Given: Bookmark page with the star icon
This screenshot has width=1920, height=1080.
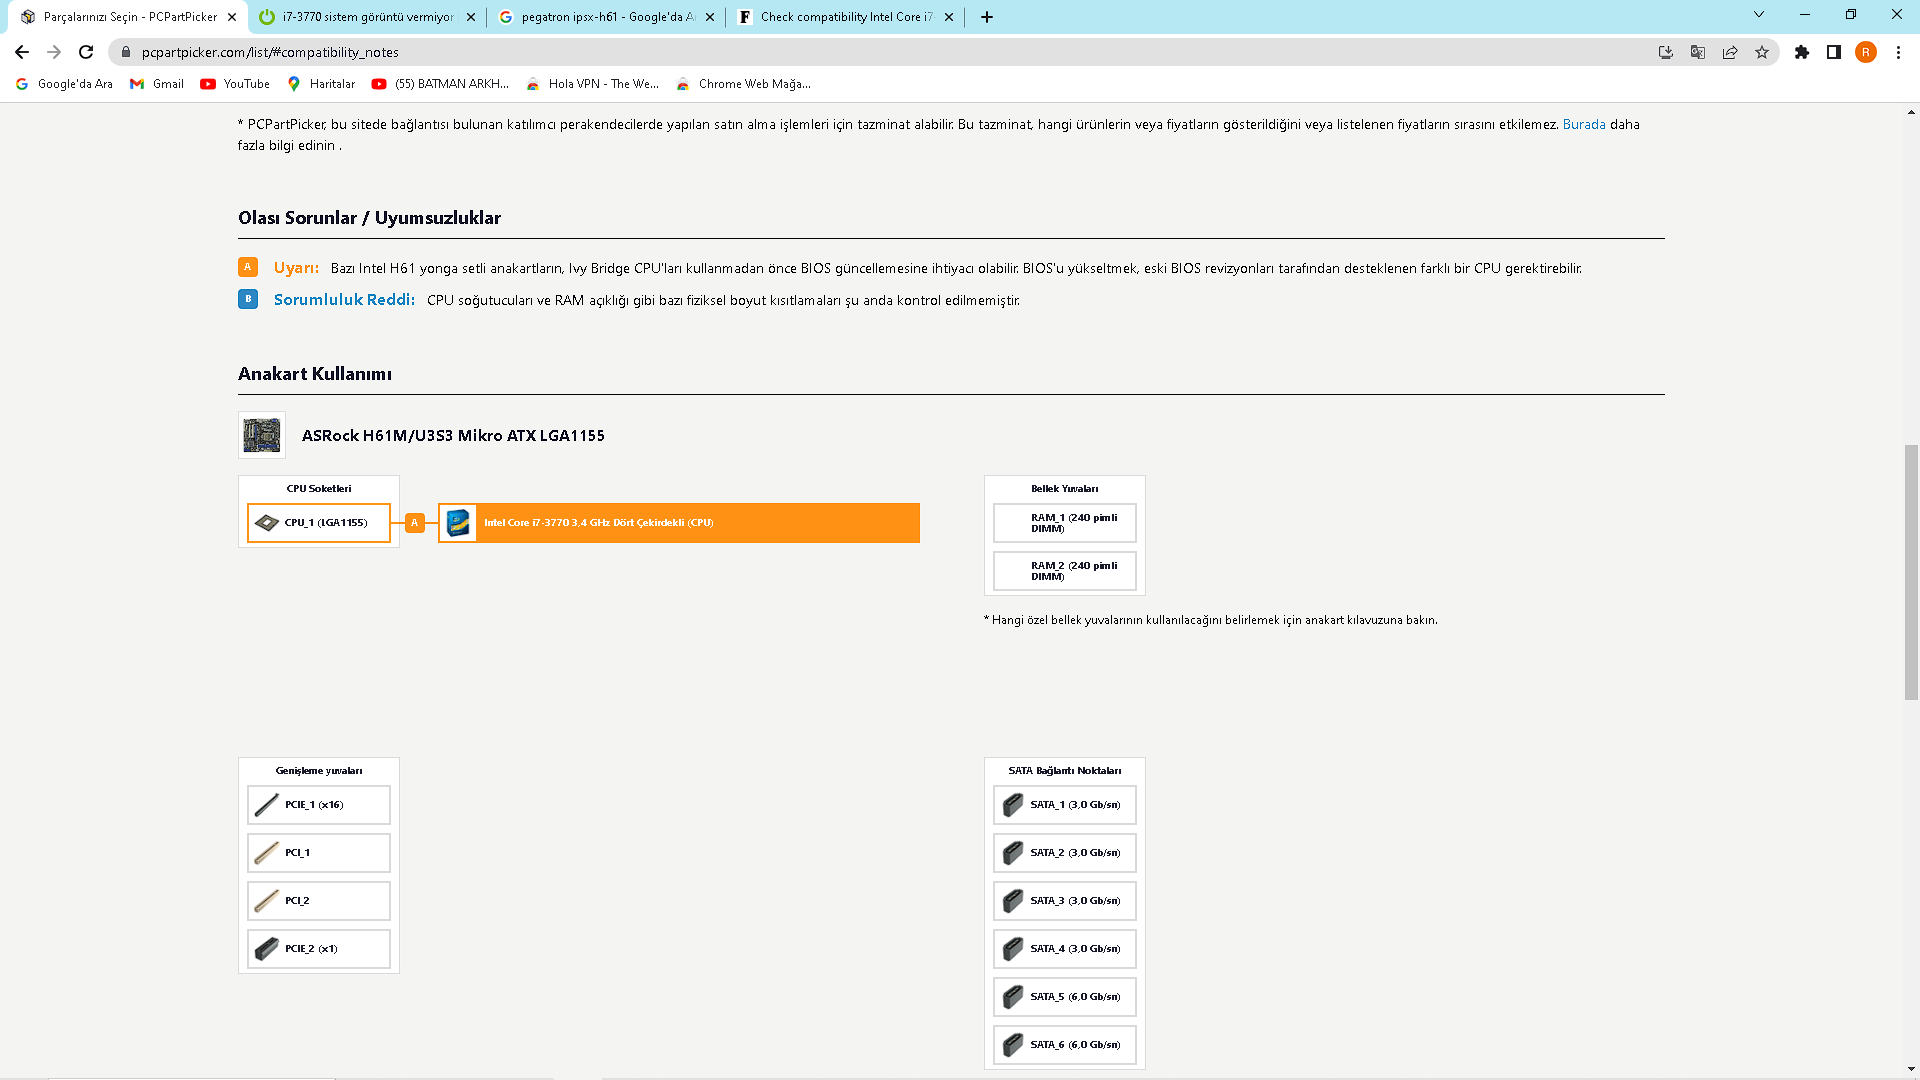Looking at the screenshot, I should [1762, 52].
